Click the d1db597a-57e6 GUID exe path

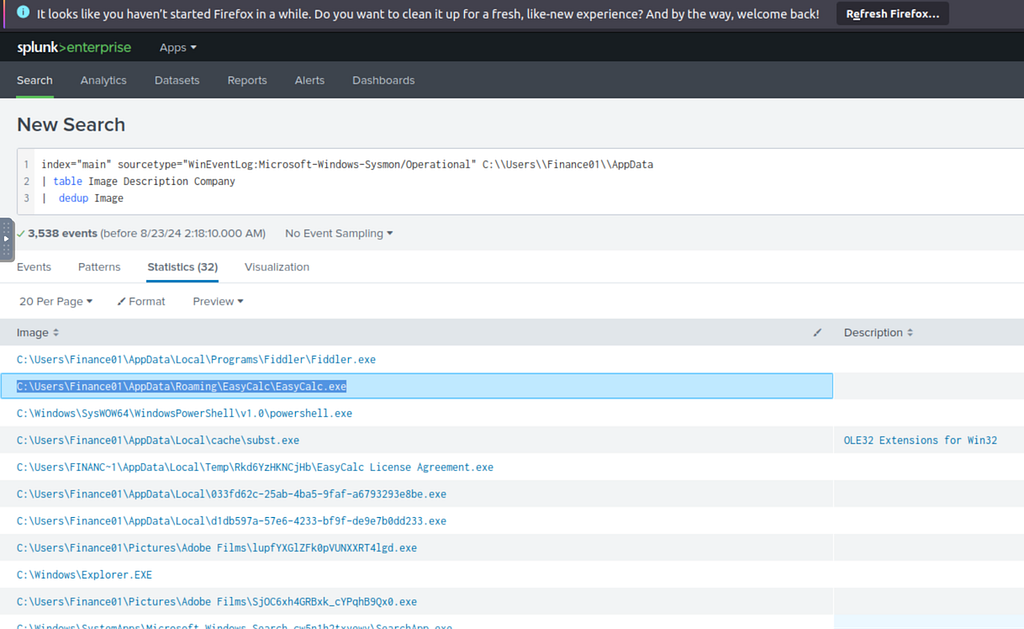(x=231, y=521)
